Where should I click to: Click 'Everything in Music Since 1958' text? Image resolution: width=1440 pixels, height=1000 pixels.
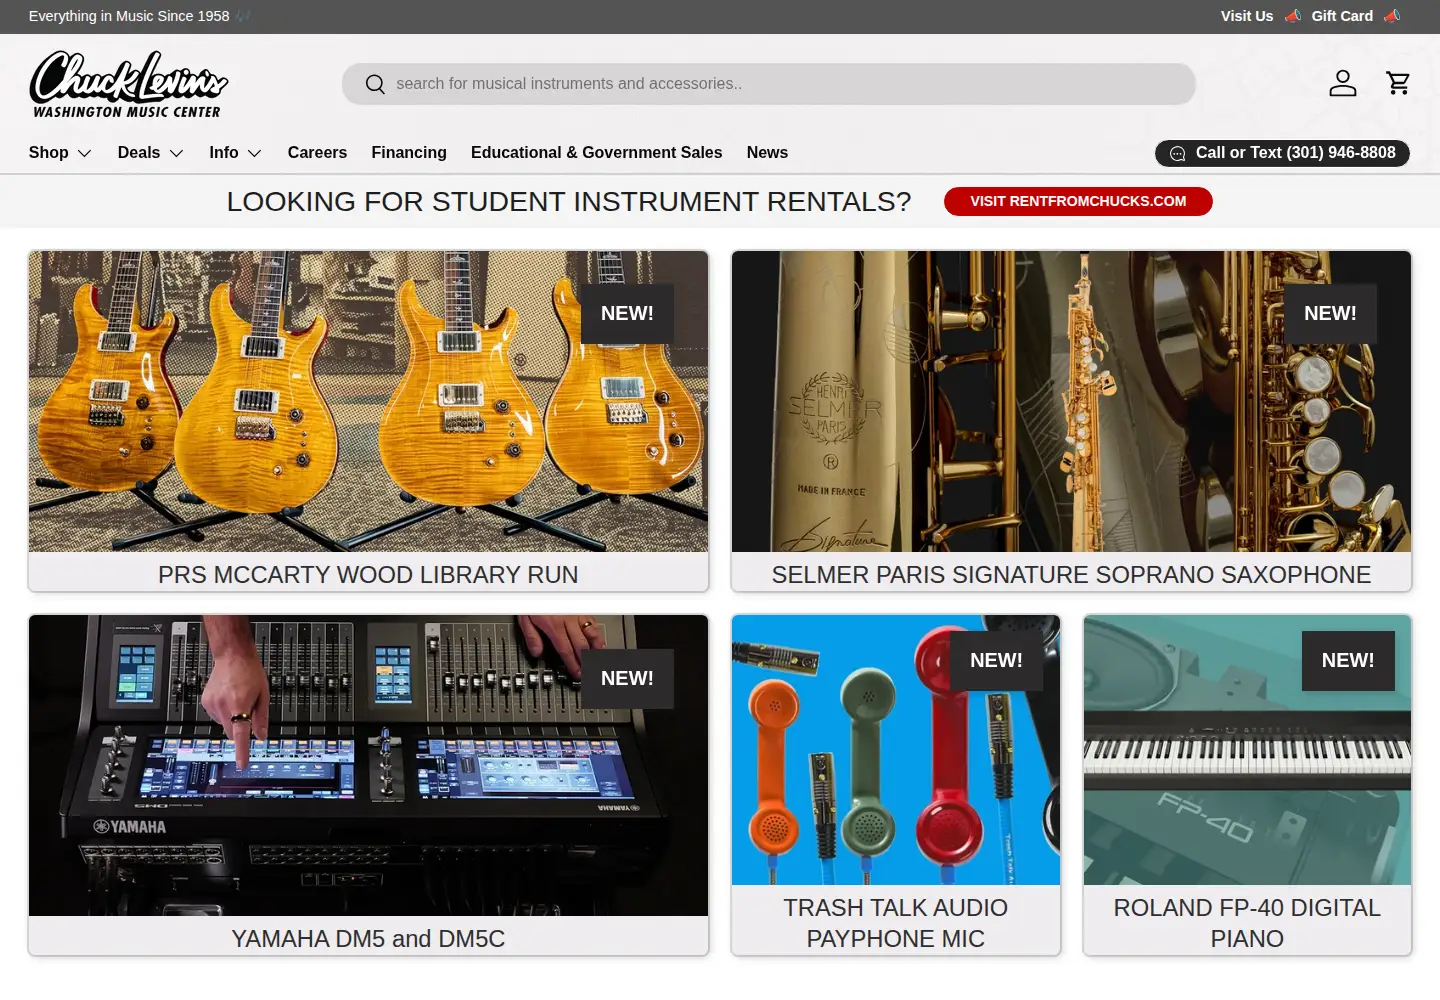tap(129, 16)
